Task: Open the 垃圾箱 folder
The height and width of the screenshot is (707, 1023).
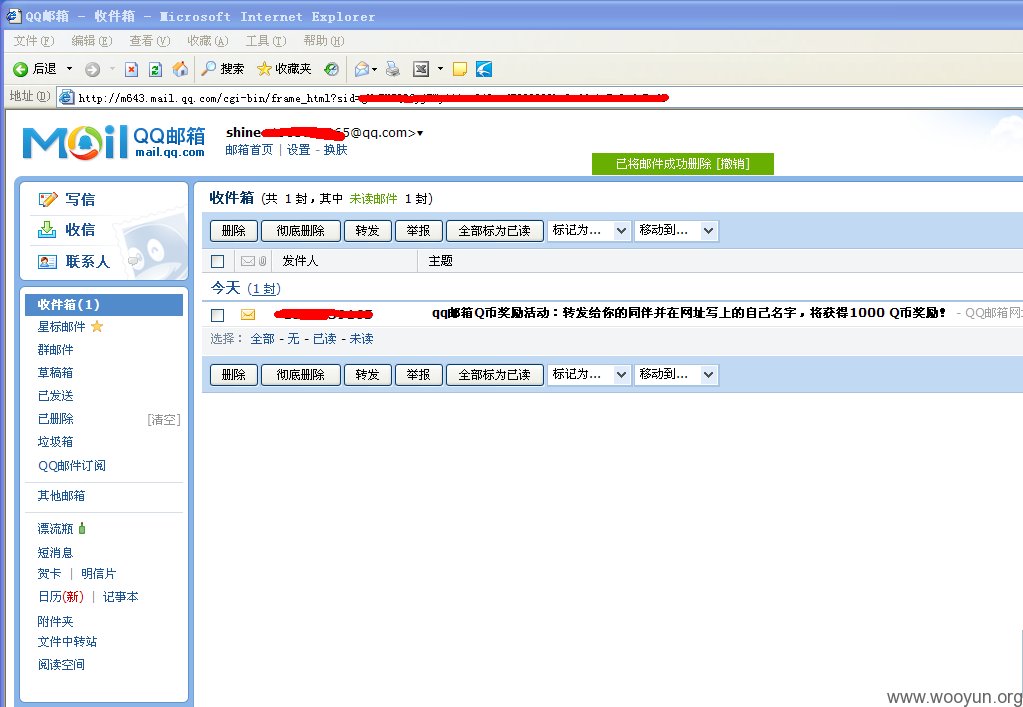Action: [55, 442]
